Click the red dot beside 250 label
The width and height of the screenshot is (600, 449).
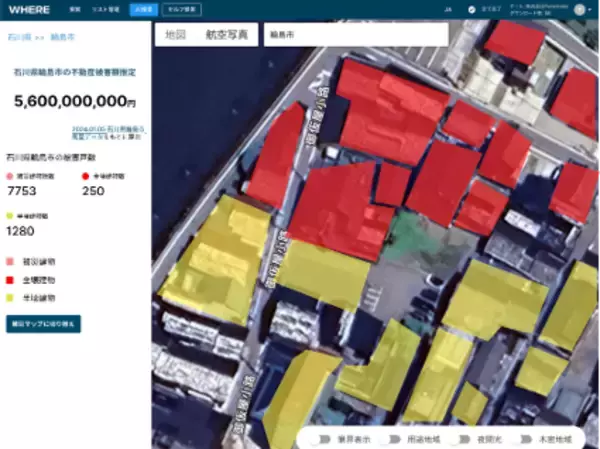[x=85, y=176]
